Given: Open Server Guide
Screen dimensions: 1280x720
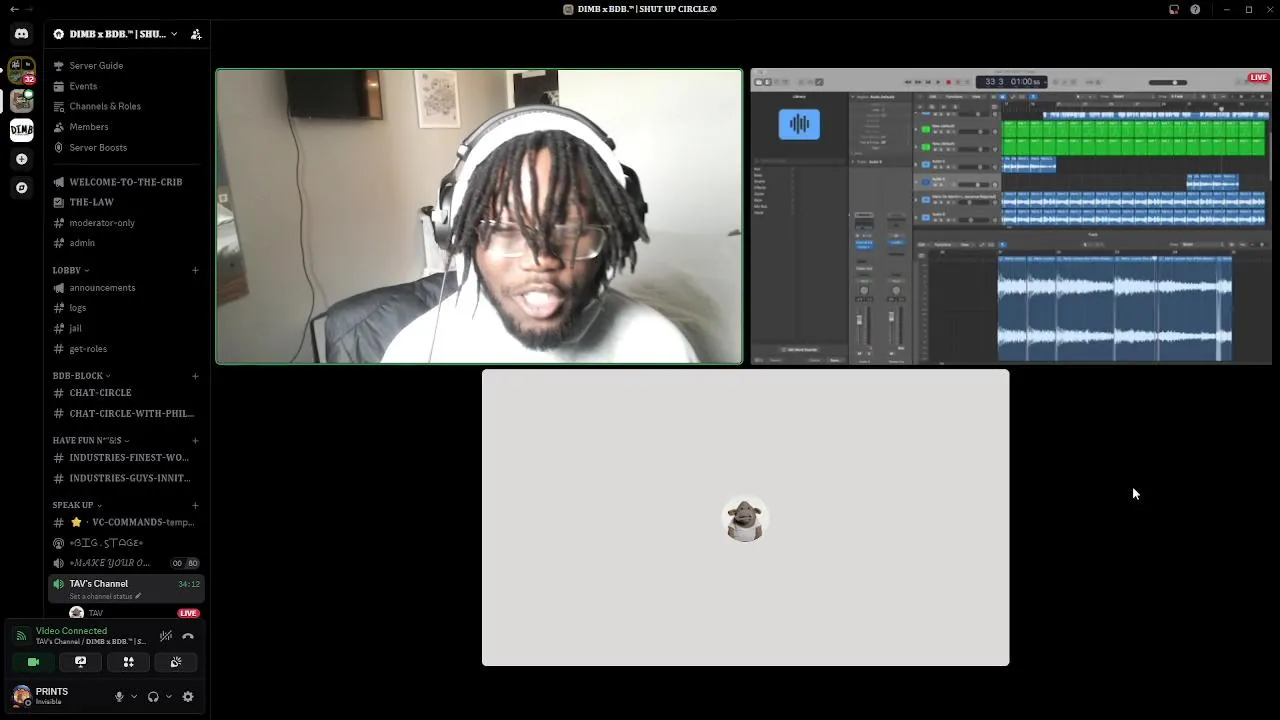Looking at the screenshot, I should 126,66.
